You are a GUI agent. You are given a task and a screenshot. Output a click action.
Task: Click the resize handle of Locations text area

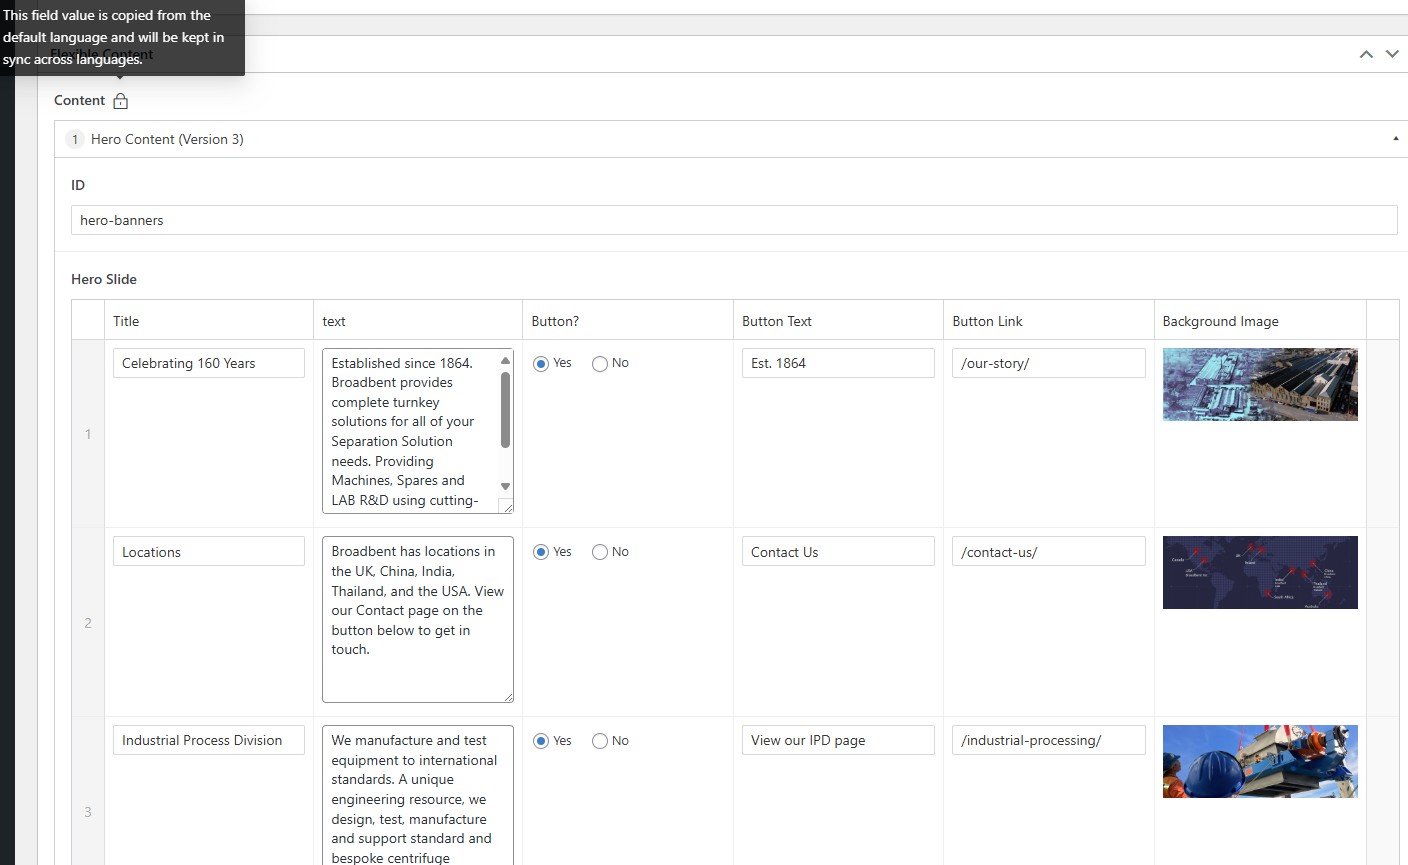tap(507, 696)
